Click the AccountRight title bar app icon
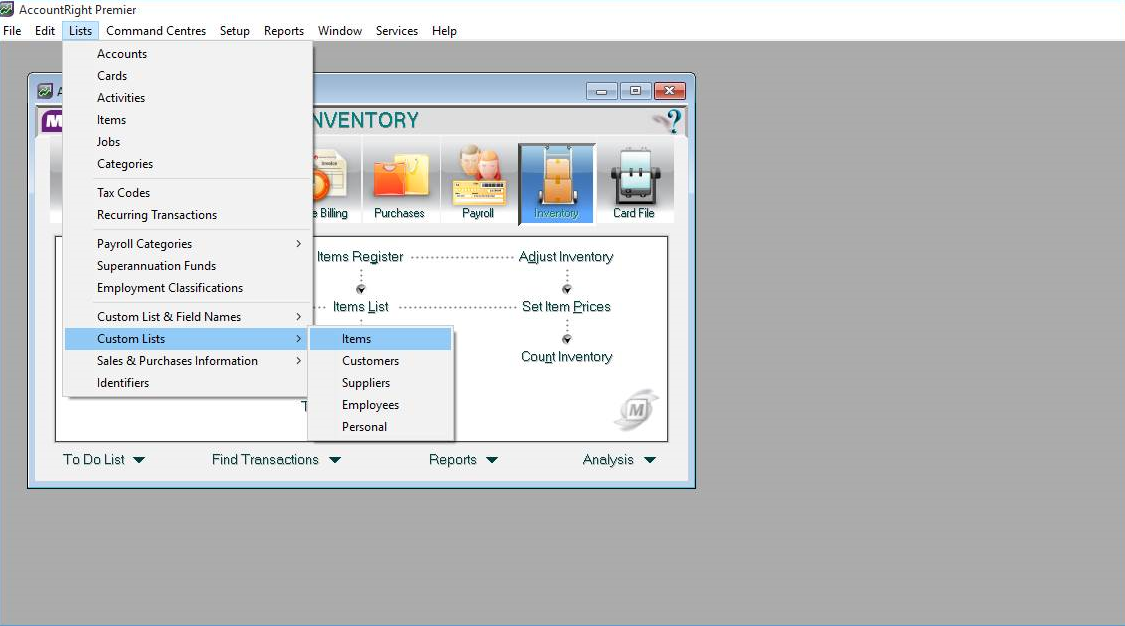The image size is (1125, 626). point(7,9)
